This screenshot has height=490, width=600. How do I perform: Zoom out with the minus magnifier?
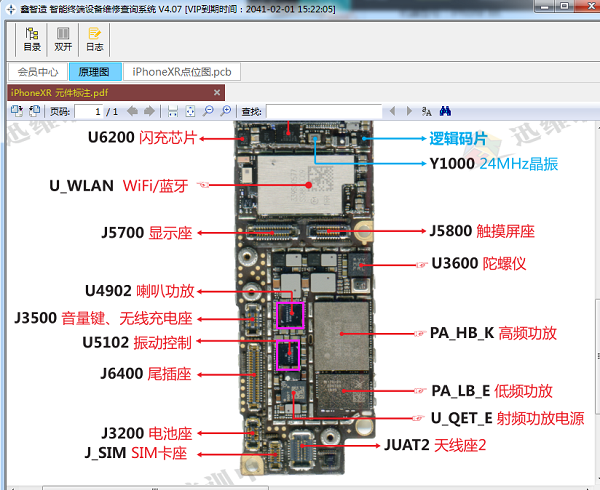tap(208, 111)
